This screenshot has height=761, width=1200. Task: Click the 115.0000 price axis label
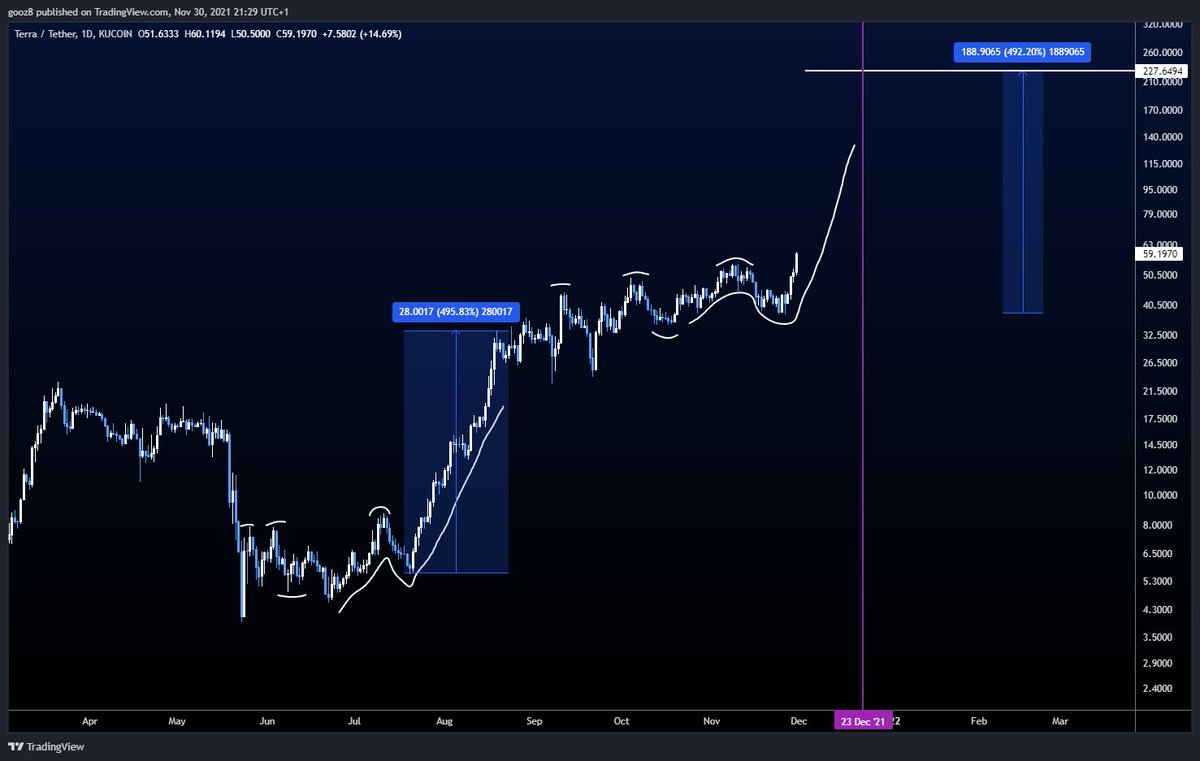pyautogui.click(x=1163, y=165)
